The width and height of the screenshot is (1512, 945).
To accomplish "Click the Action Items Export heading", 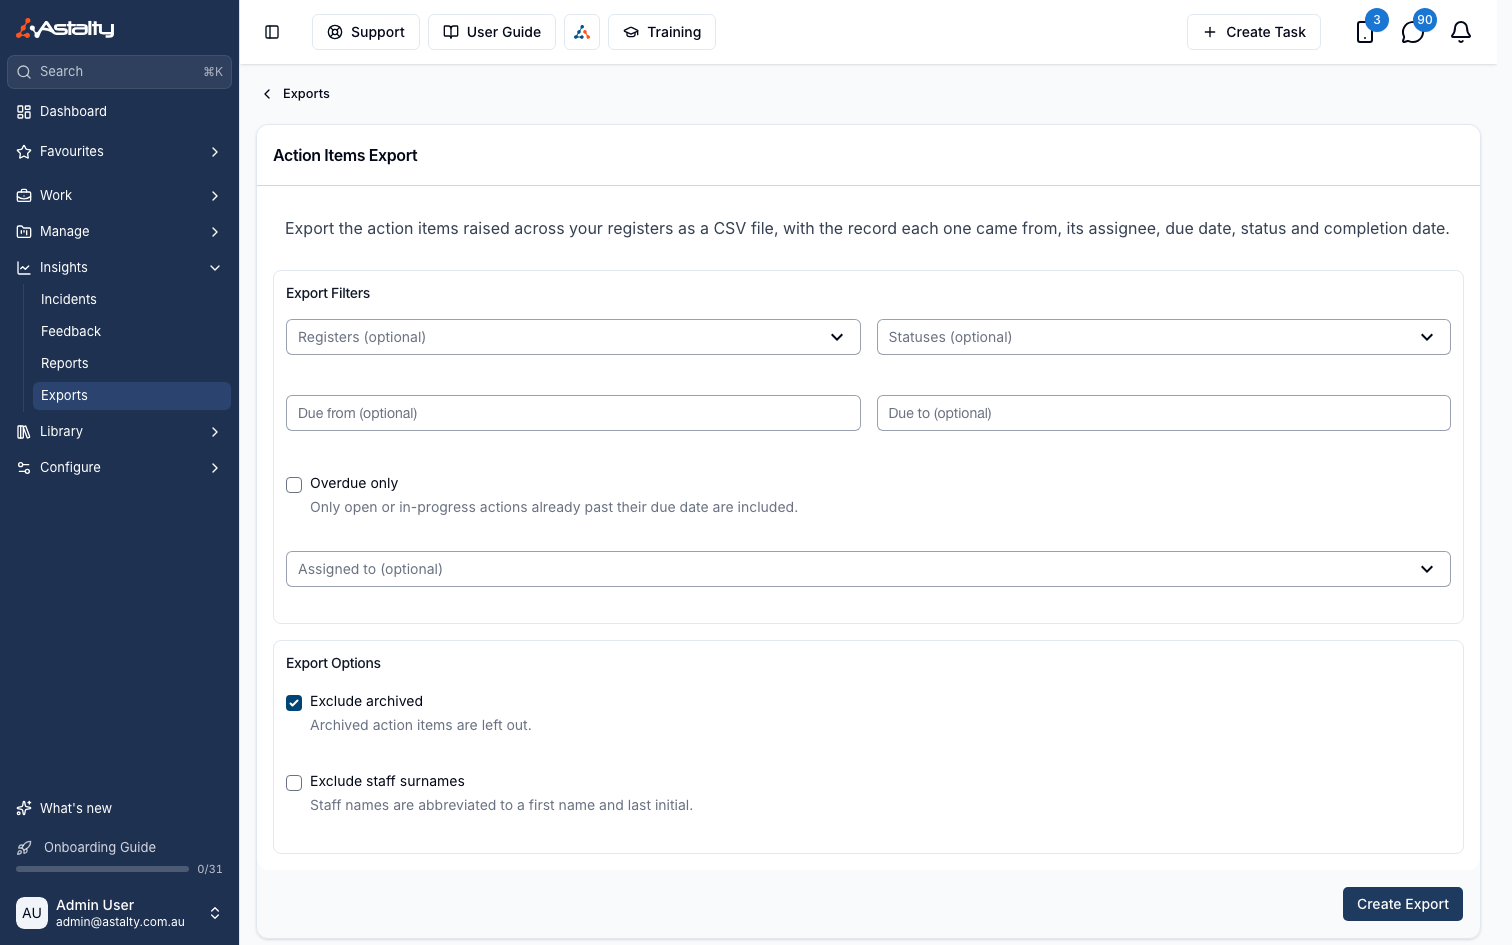I will point(345,155).
